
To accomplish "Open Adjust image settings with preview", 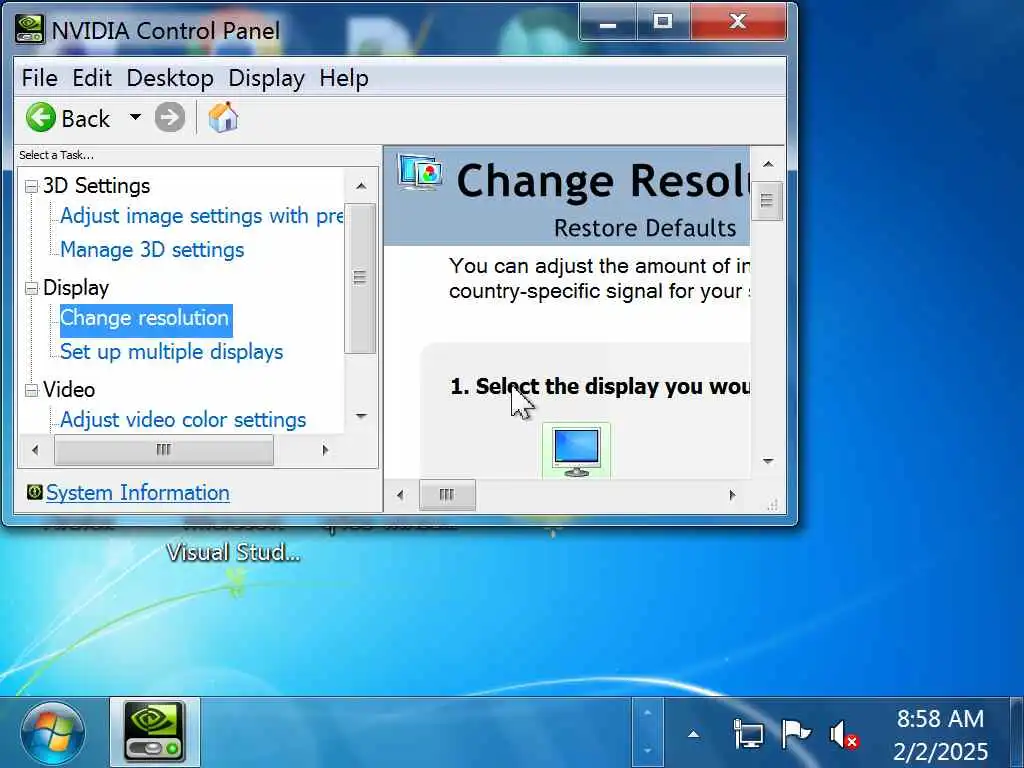I will pyautogui.click(x=201, y=216).
